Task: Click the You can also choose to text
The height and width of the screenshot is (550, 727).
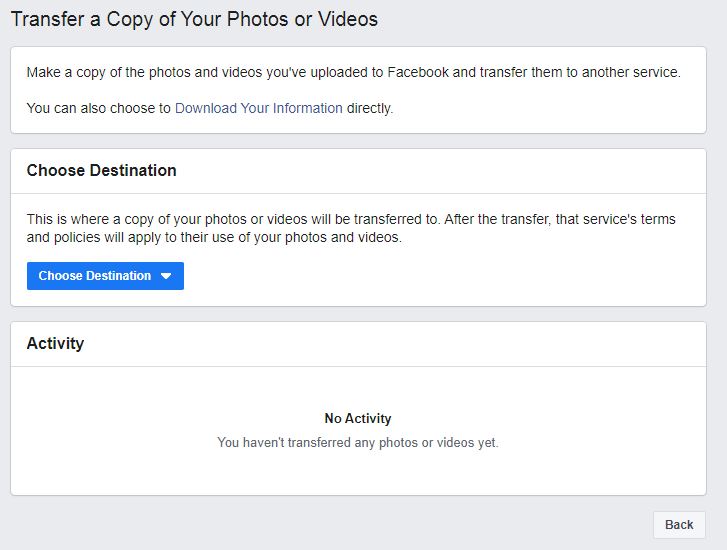Action: [99, 108]
